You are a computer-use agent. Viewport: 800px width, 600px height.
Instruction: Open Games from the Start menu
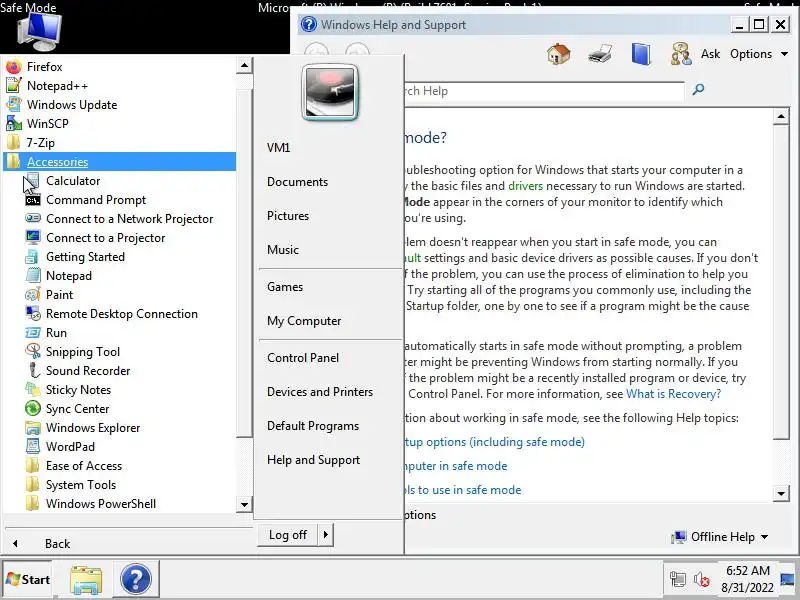tap(285, 287)
